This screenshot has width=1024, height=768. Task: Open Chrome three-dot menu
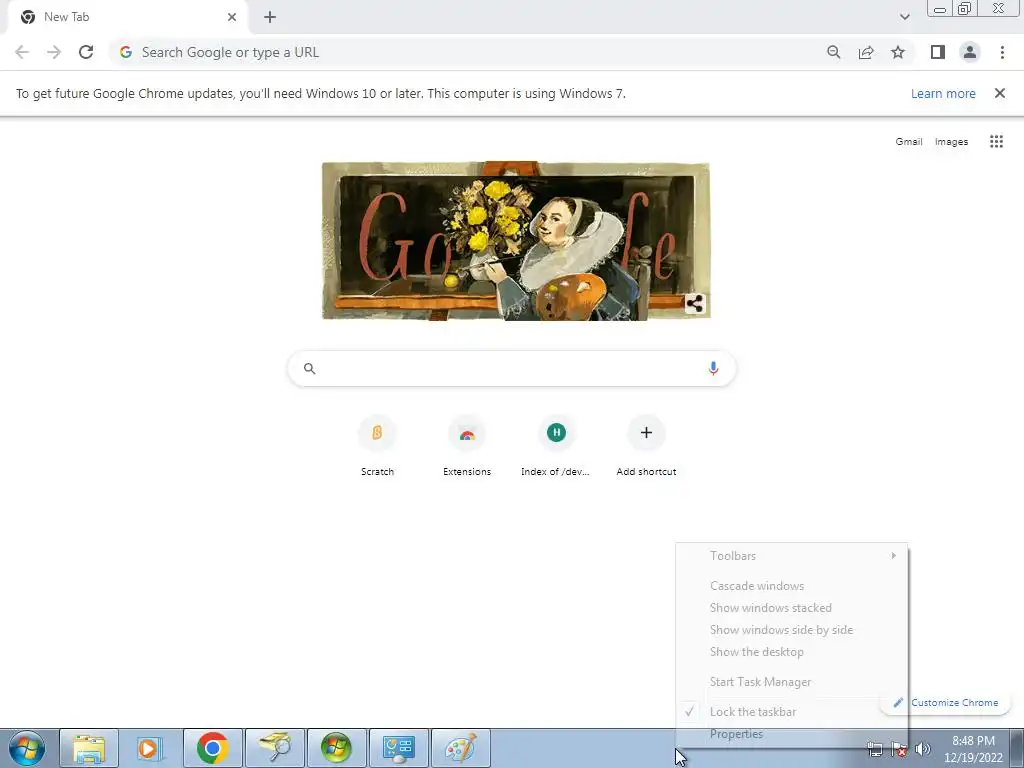1002,52
